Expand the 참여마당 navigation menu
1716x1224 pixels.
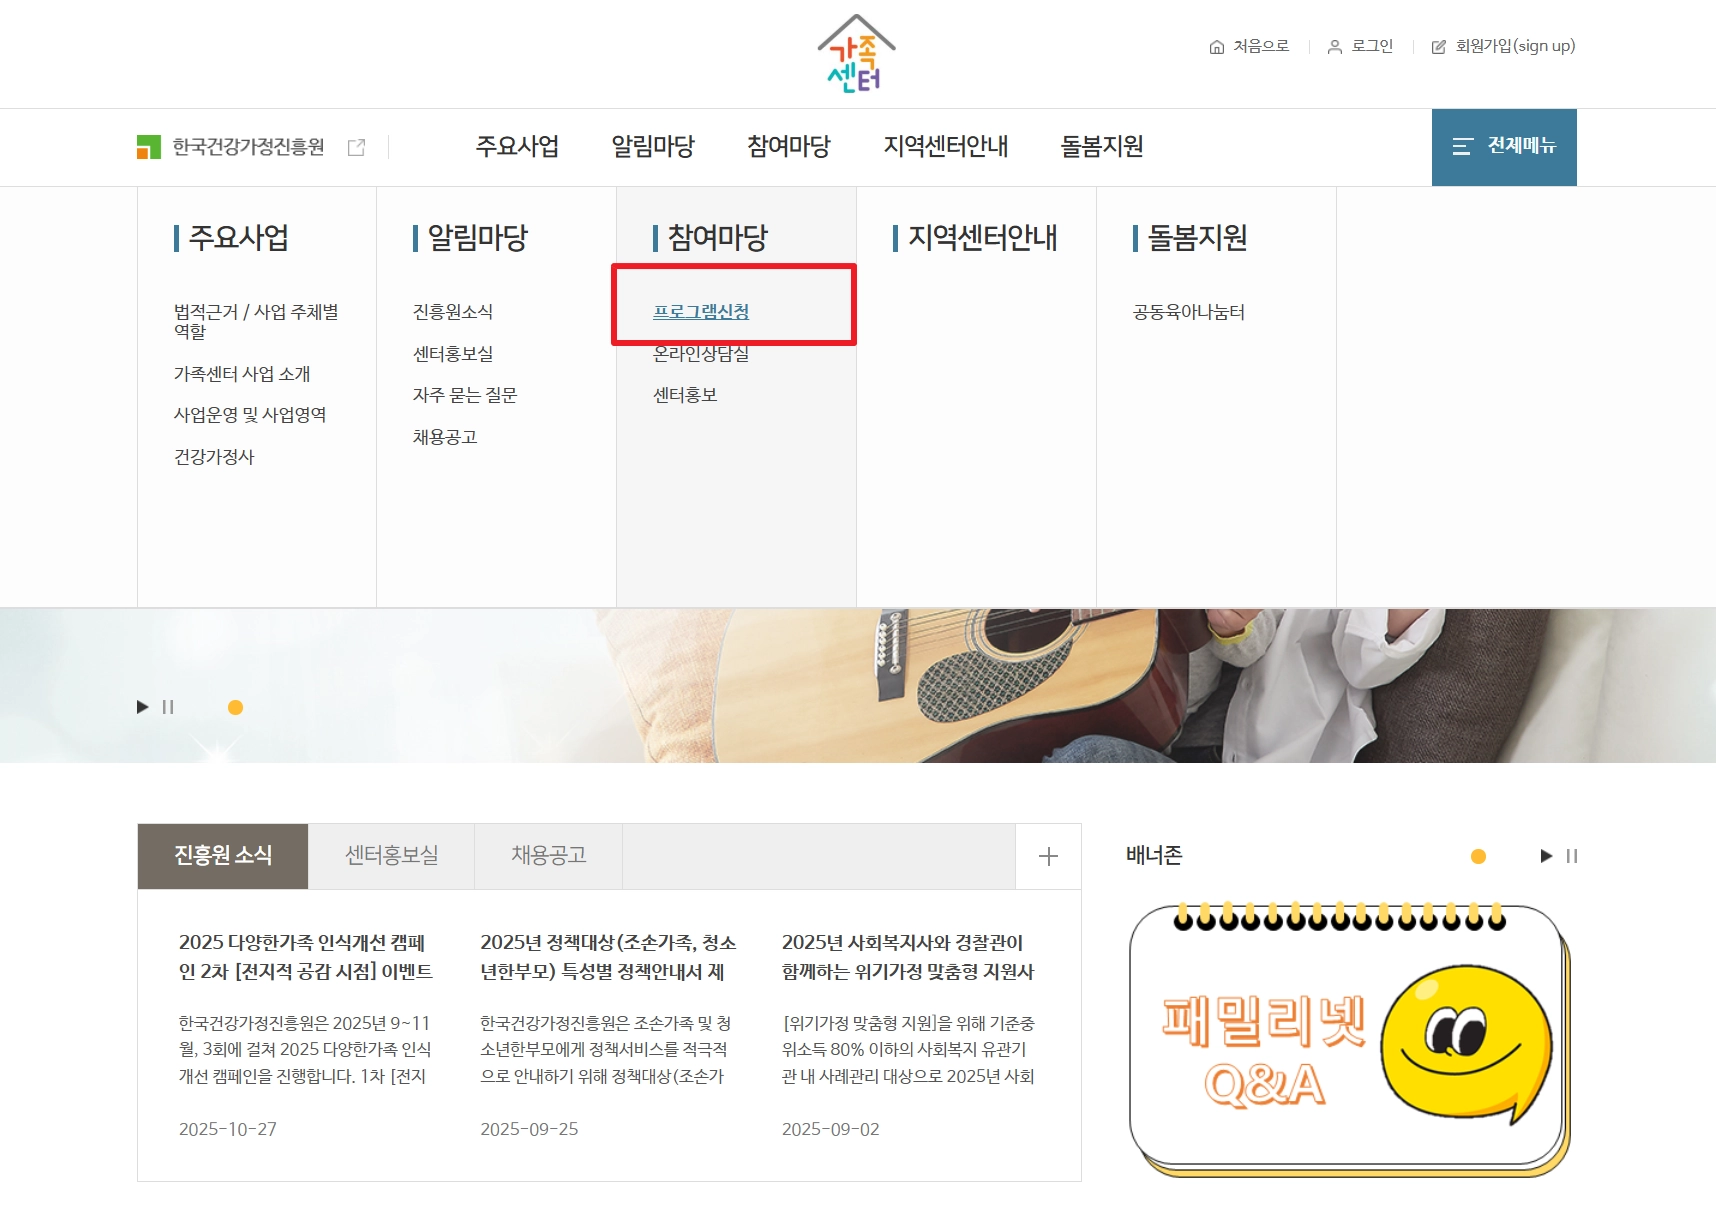coord(788,147)
